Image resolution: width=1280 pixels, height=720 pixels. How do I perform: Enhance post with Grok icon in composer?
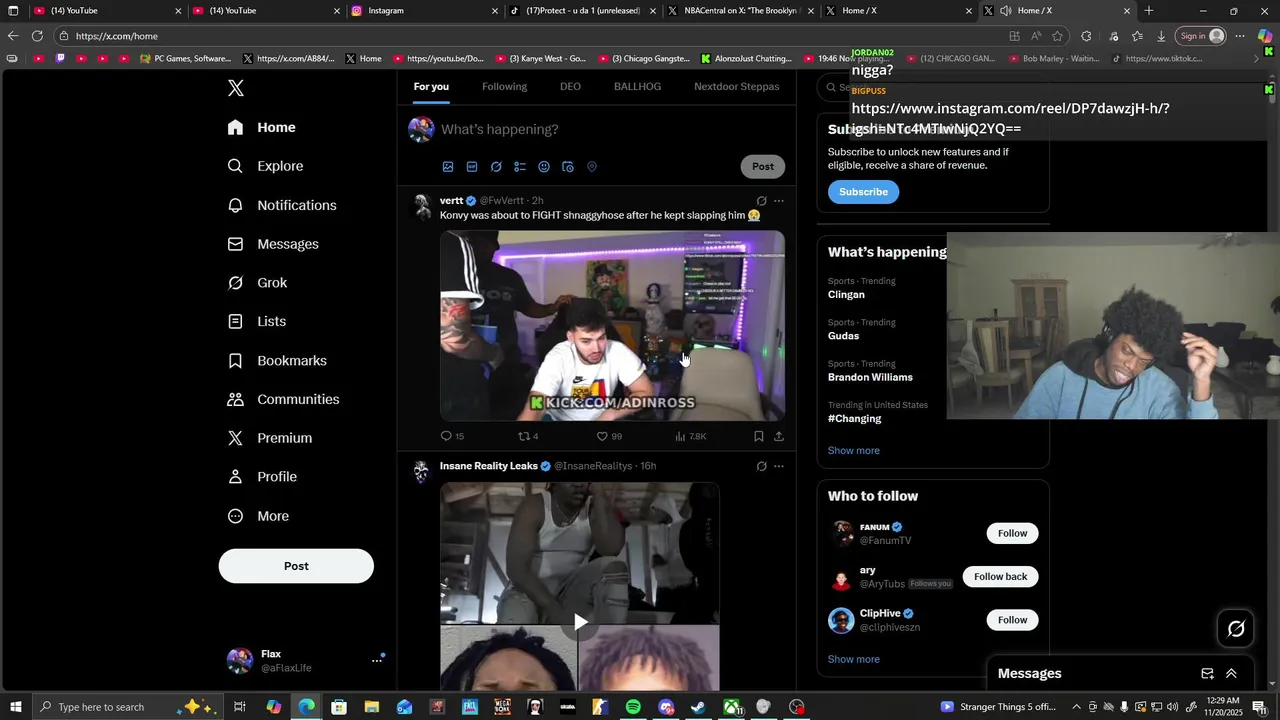click(496, 167)
